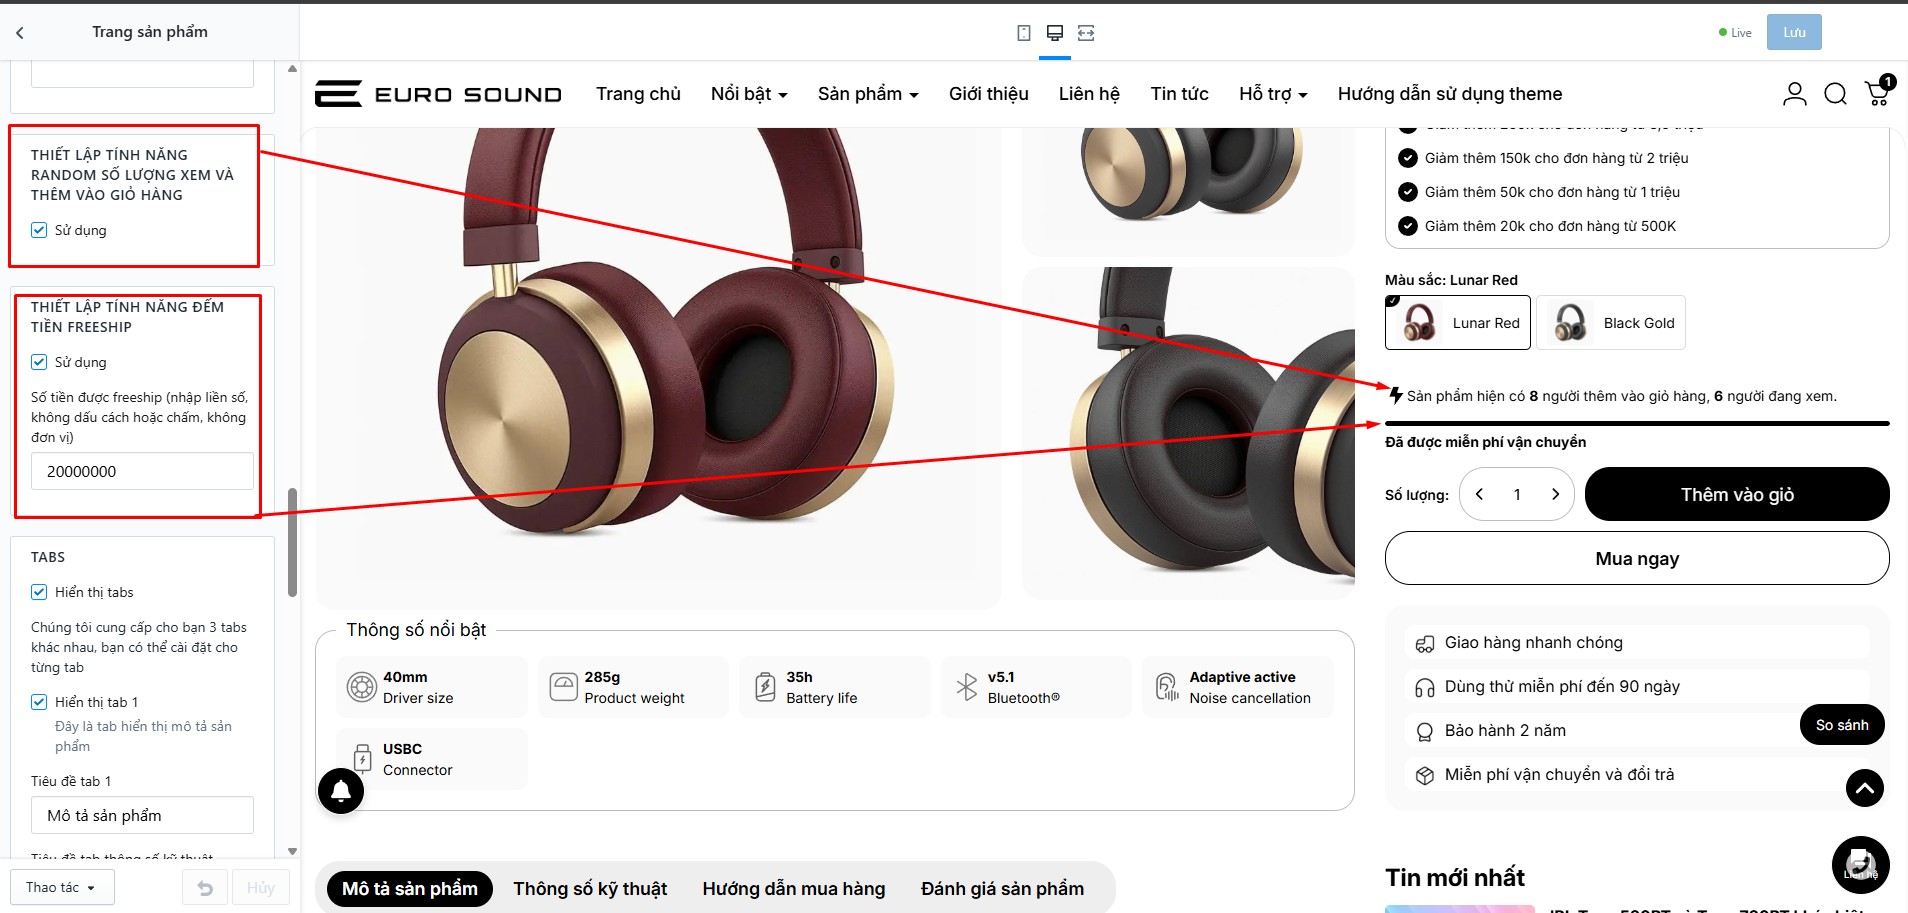This screenshot has width=1908, height=913.
Task: Open Hướng dẫn sử dụng theme page
Action: pos(1450,94)
